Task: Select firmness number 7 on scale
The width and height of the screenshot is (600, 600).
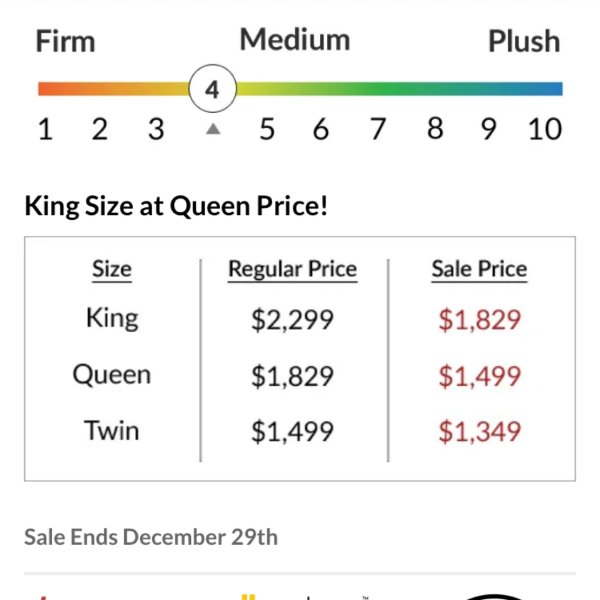Action: tap(378, 129)
